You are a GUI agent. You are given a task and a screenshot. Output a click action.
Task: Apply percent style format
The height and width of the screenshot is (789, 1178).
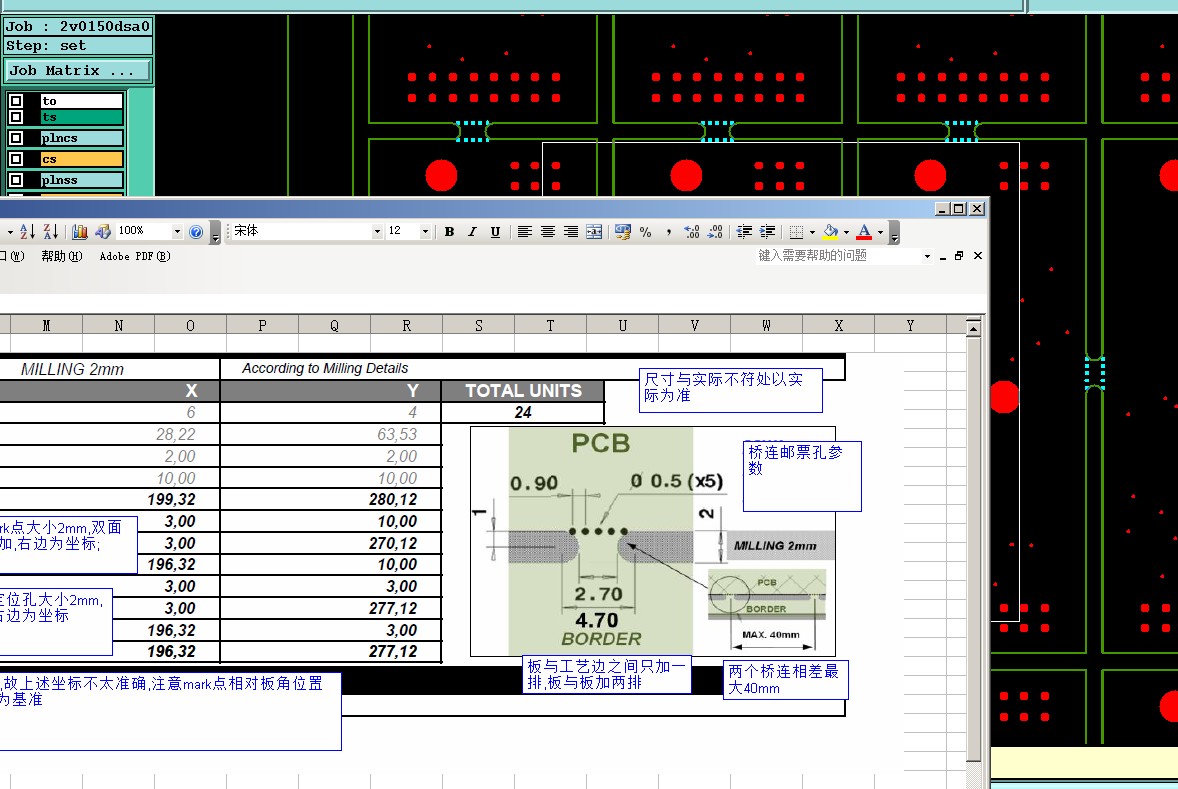[x=645, y=231]
